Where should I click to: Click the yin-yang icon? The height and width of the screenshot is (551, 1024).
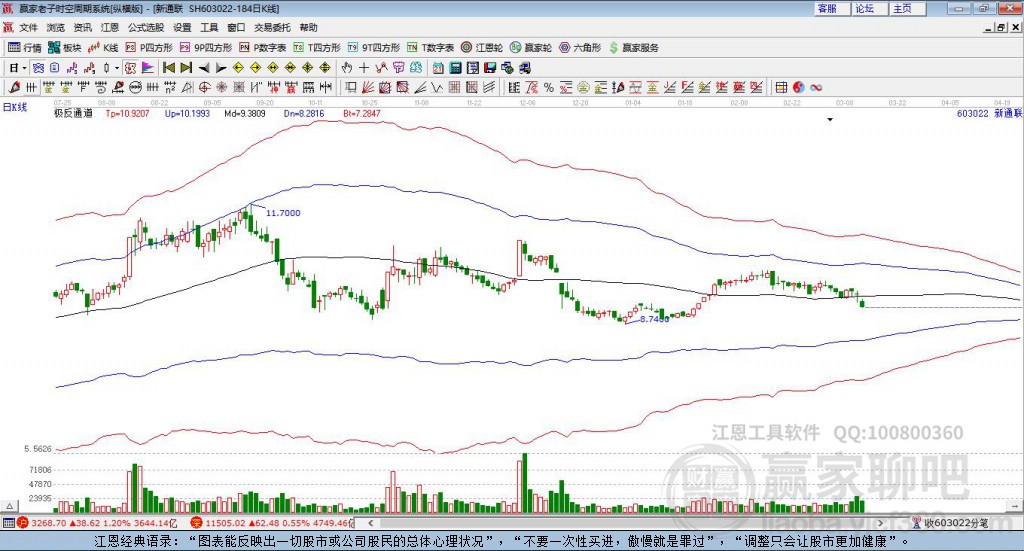(x=799, y=87)
